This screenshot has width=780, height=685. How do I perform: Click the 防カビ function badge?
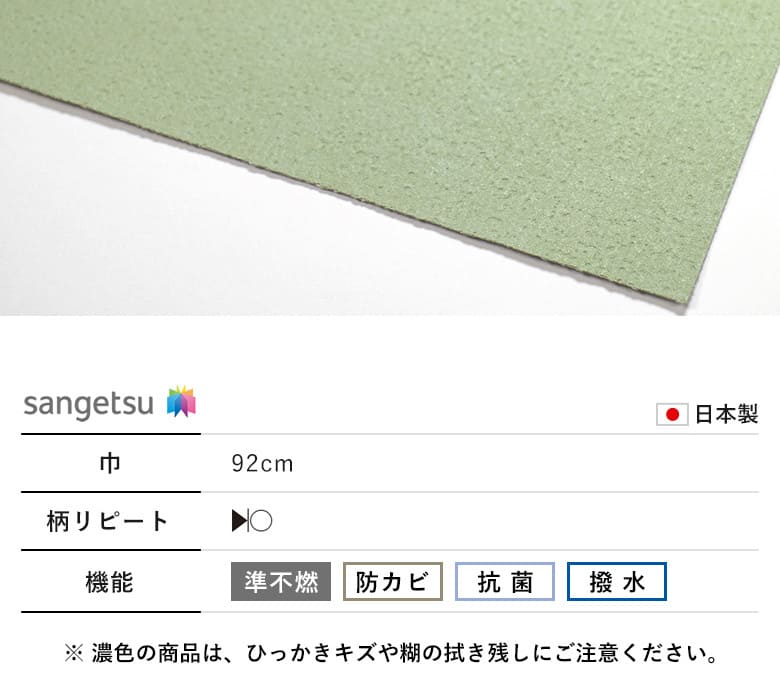(393, 582)
